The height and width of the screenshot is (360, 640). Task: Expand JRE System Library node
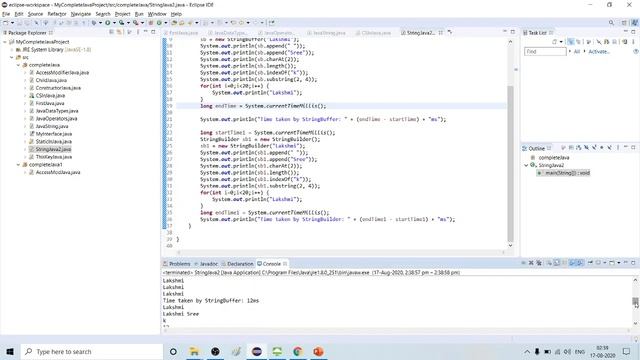pos(12,49)
